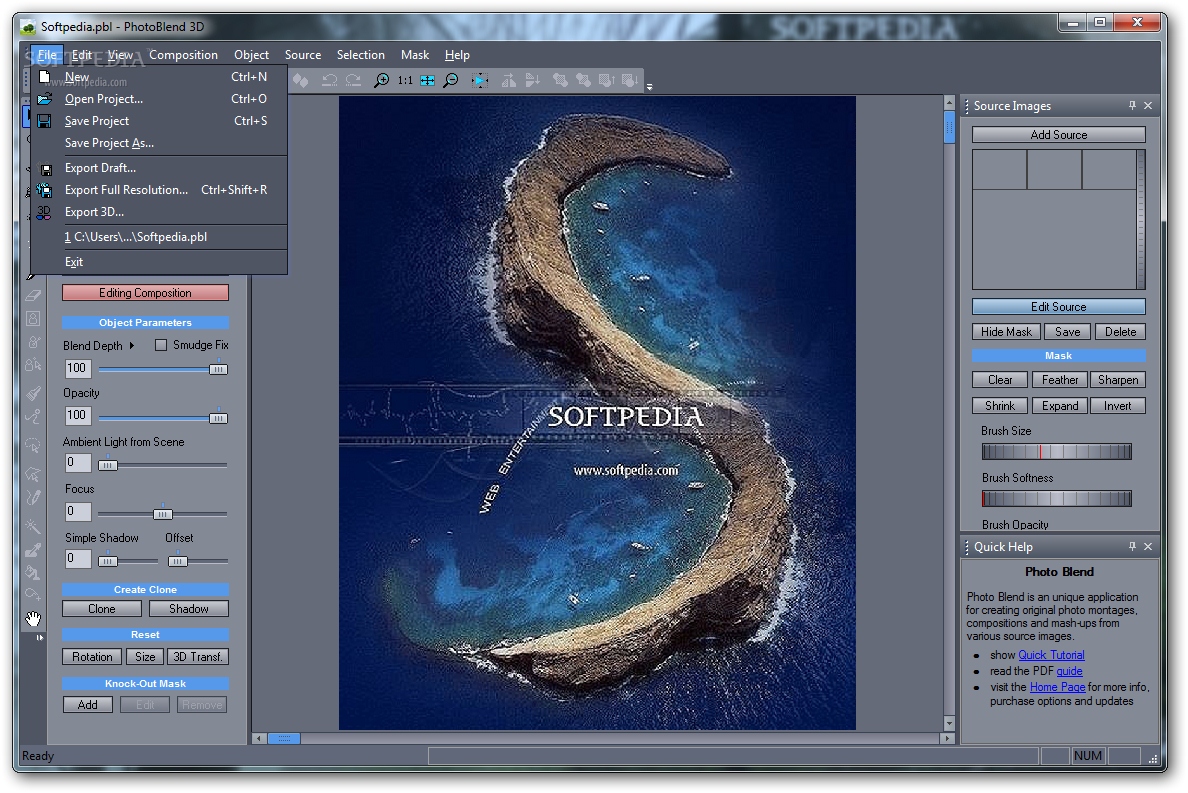
Task: Open the Help menu
Action: [x=457, y=55]
